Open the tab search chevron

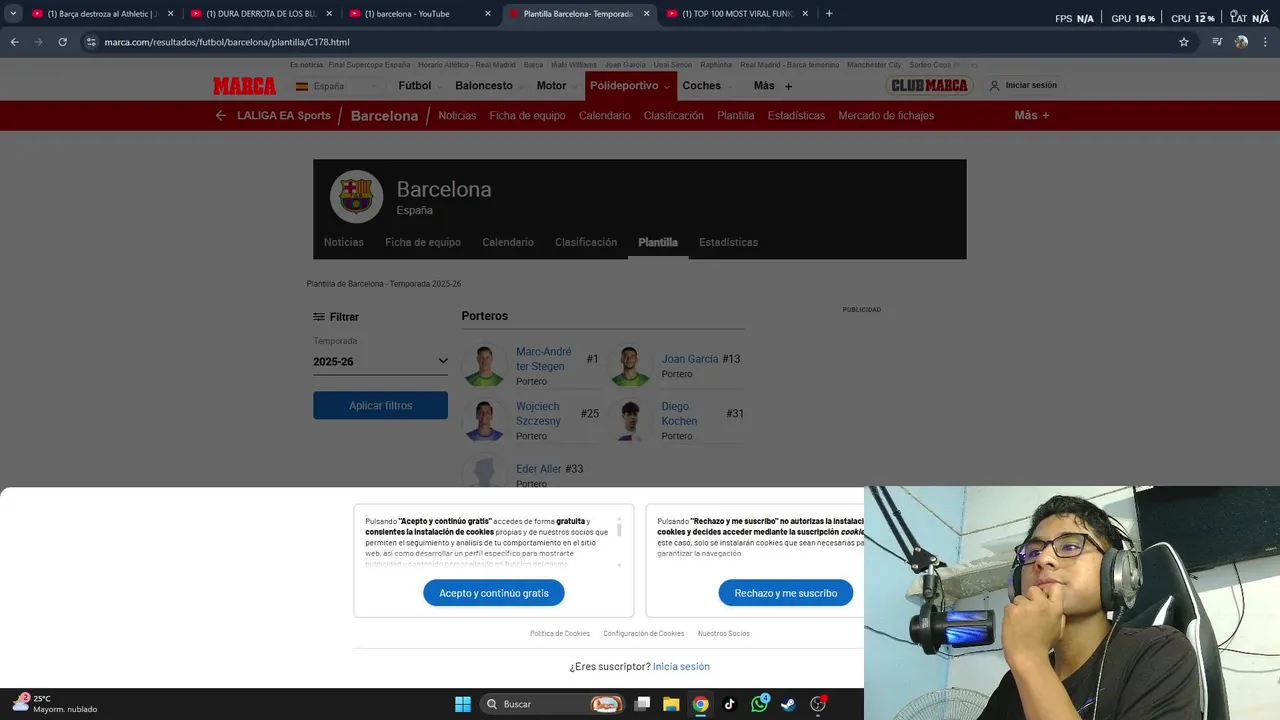tap(13, 14)
